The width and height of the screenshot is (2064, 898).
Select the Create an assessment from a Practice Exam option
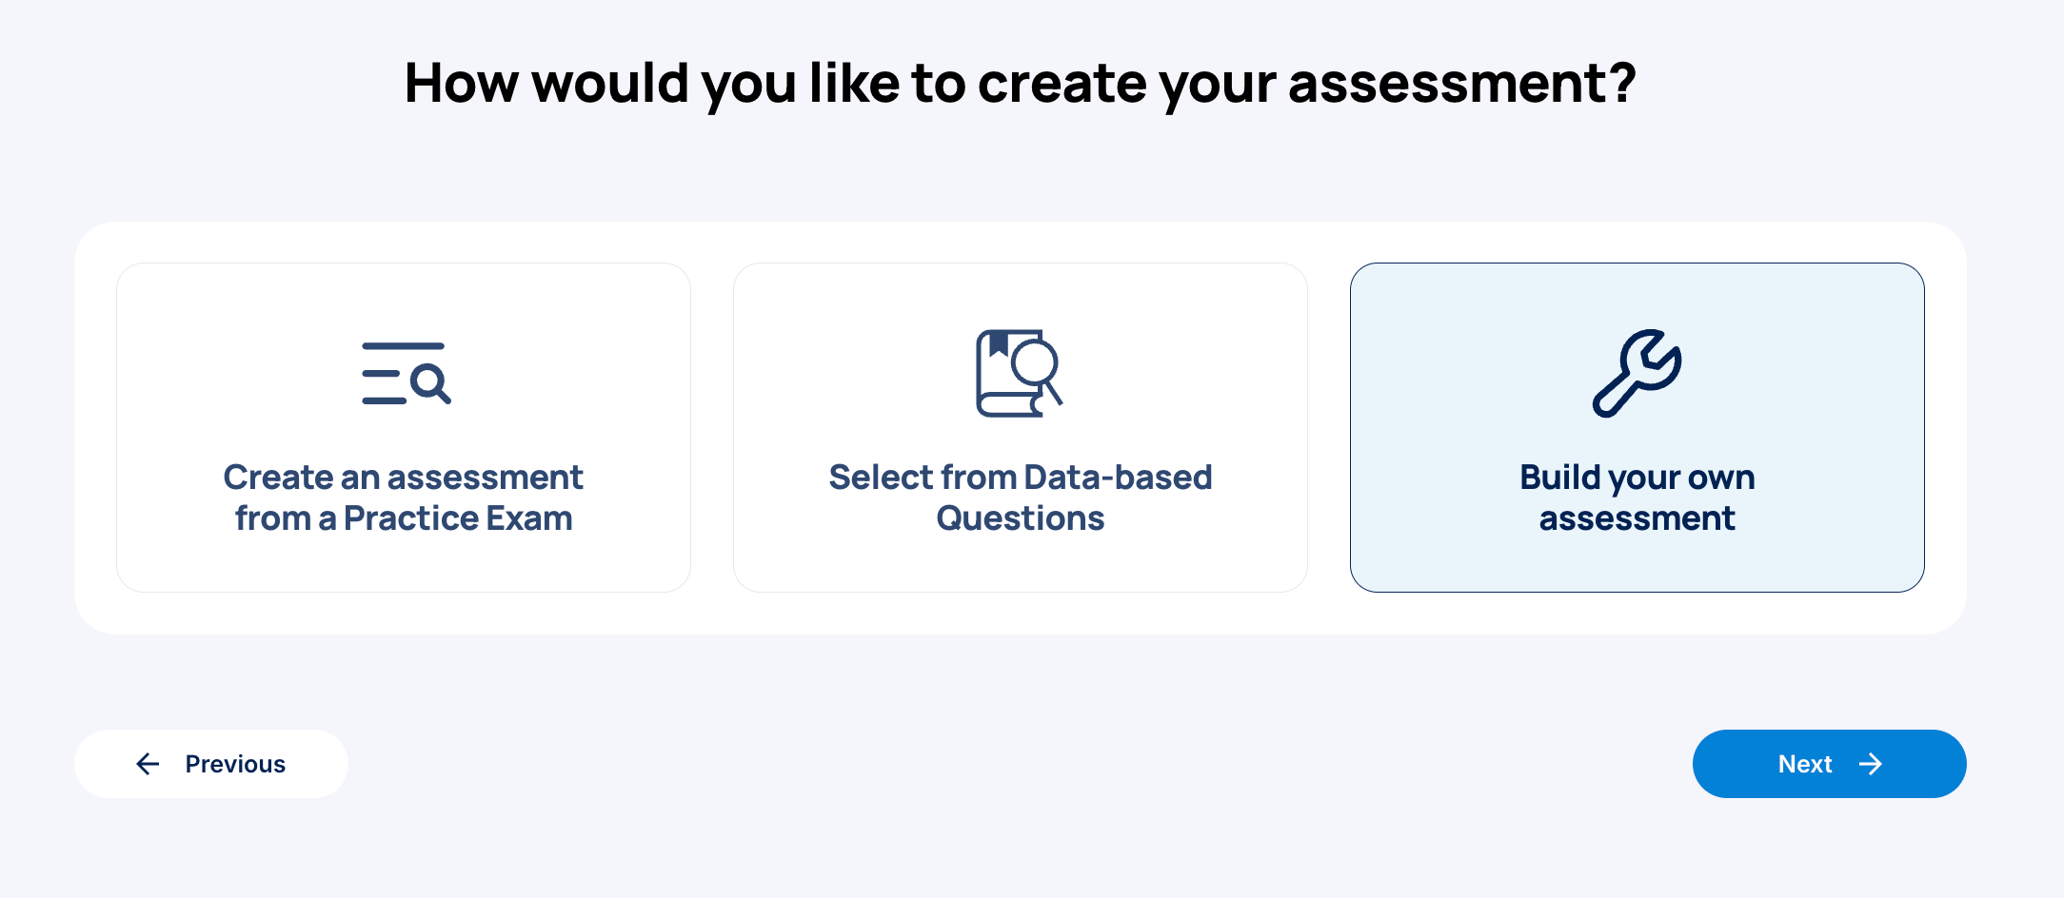tap(404, 426)
